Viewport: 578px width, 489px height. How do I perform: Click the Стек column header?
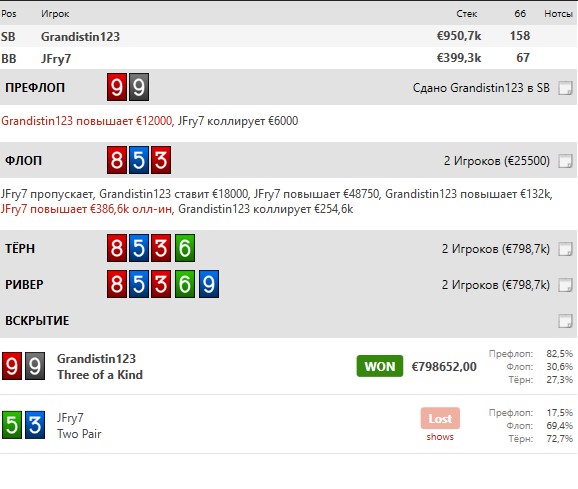point(466,14)
